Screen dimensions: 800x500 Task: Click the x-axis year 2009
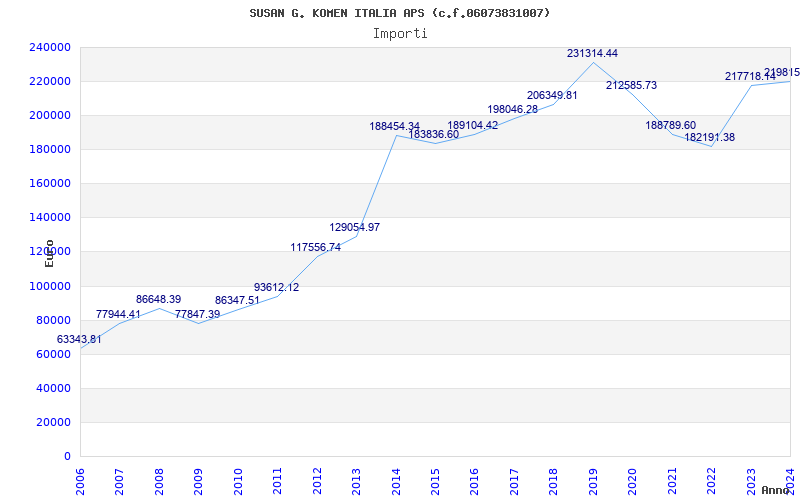pyautogui.click(x=198, y=482)
